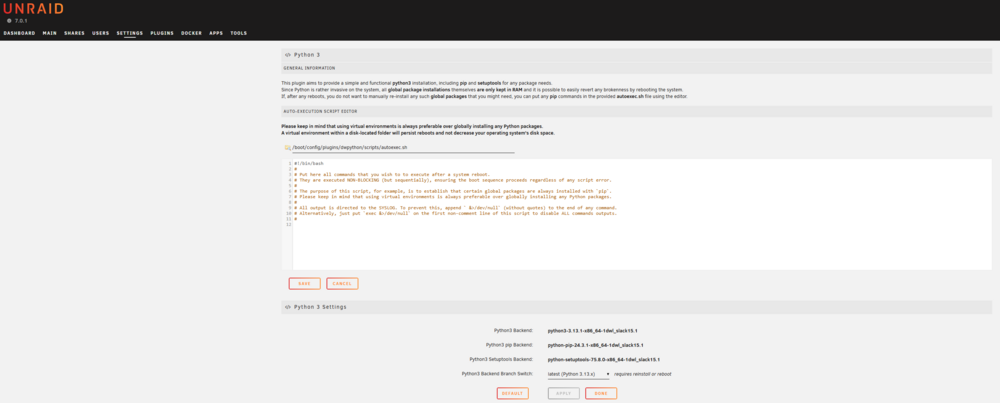
Task: Go to the Shares page
Action: tap(75, 33)
